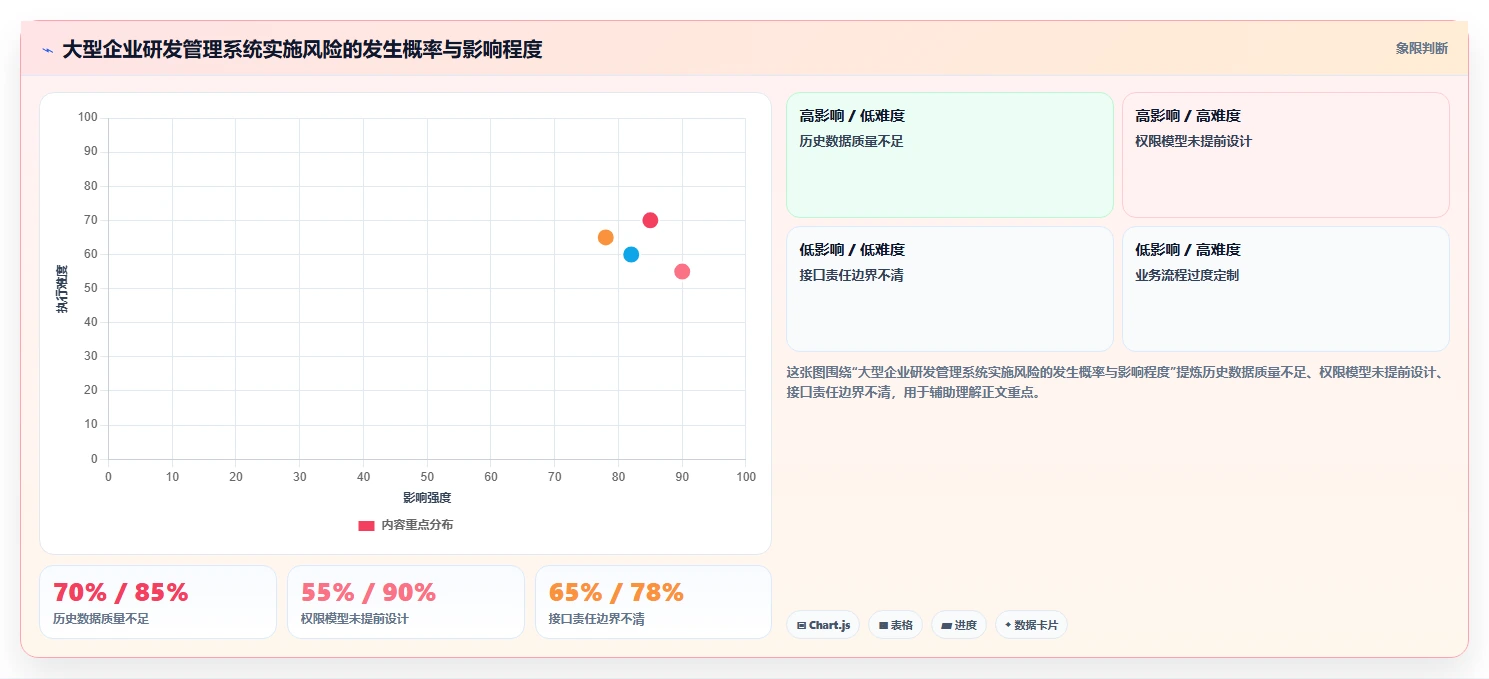Screen dimensions: 1489x679
Task: Select the 进度 tag
Action: 958,625
